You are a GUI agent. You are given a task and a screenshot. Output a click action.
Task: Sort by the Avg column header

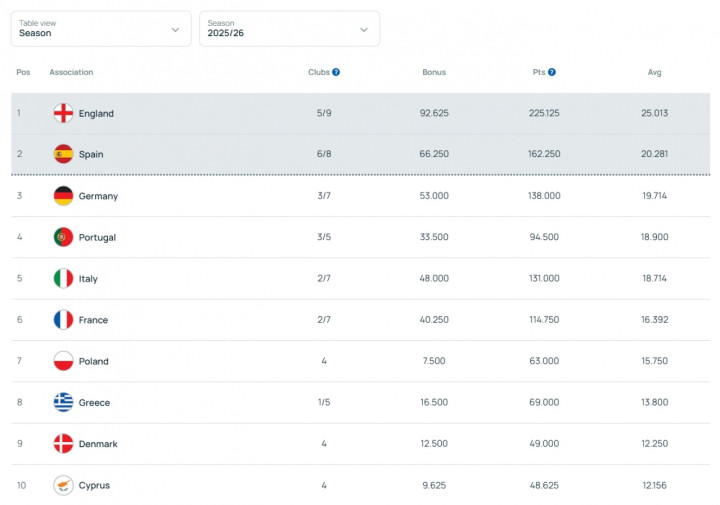[654, 72]
